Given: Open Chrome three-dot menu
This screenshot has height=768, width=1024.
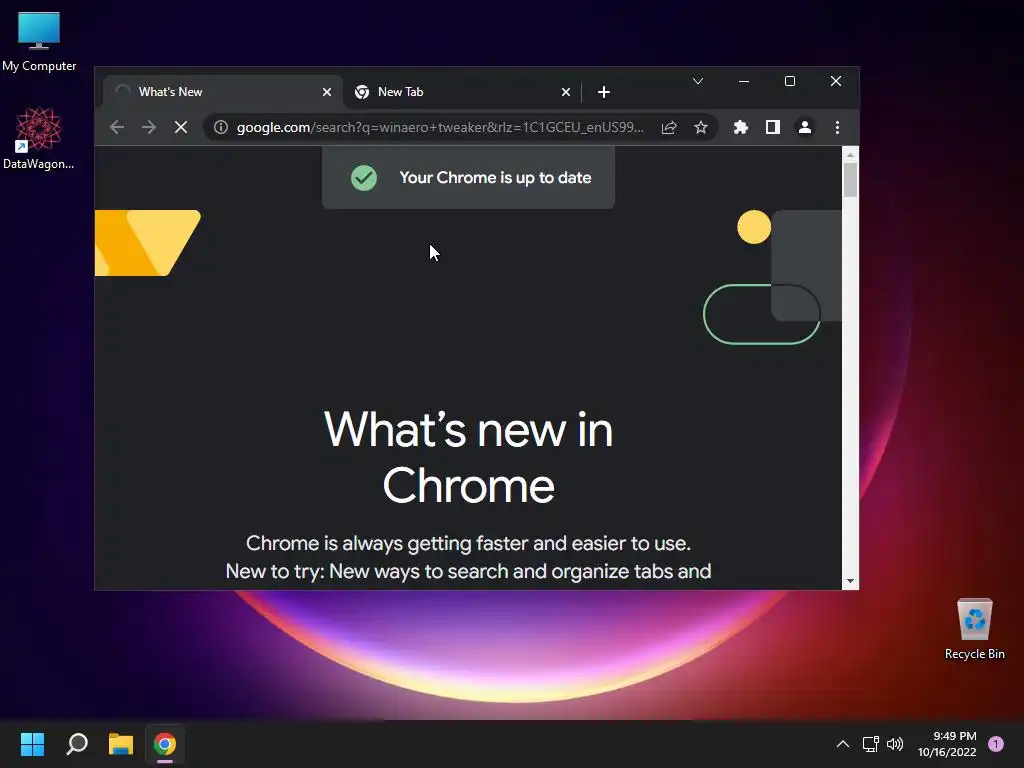Looking at the screenshot, I should point(837,127).
